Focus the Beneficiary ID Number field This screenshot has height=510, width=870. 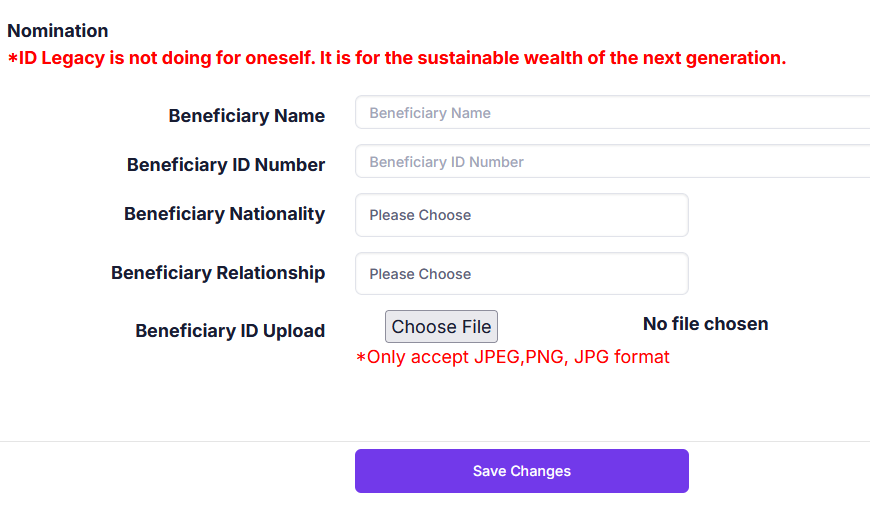click(612, 162)
